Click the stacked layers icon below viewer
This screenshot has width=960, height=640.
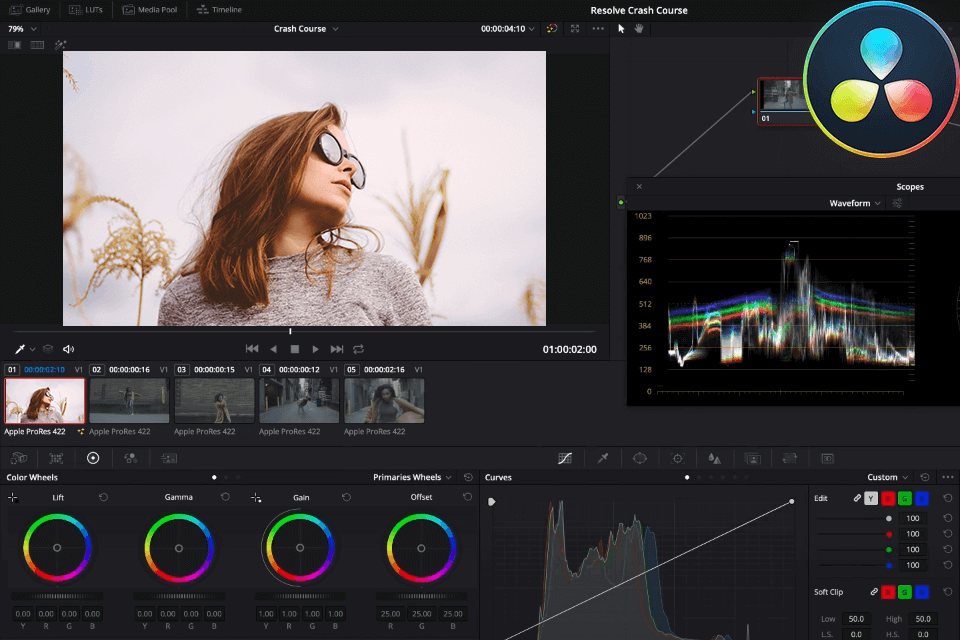48,349
